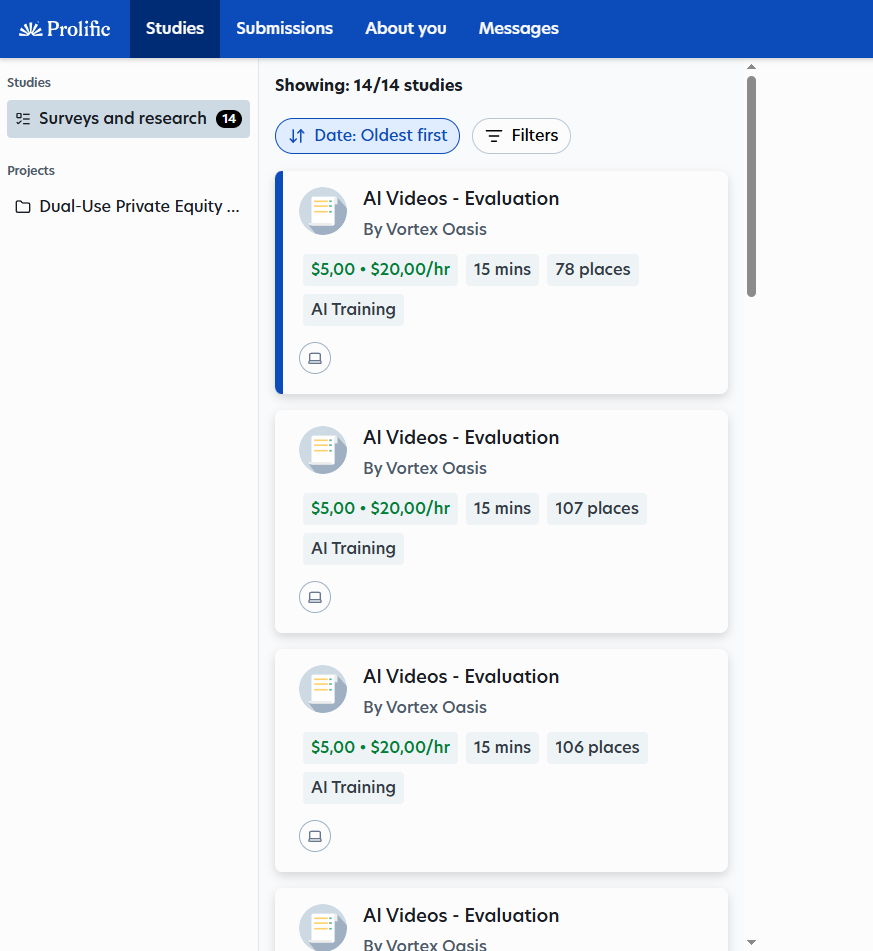Click laptop device icon on 78 places card
Screen dimensions: 873x951
pos(315,358)
